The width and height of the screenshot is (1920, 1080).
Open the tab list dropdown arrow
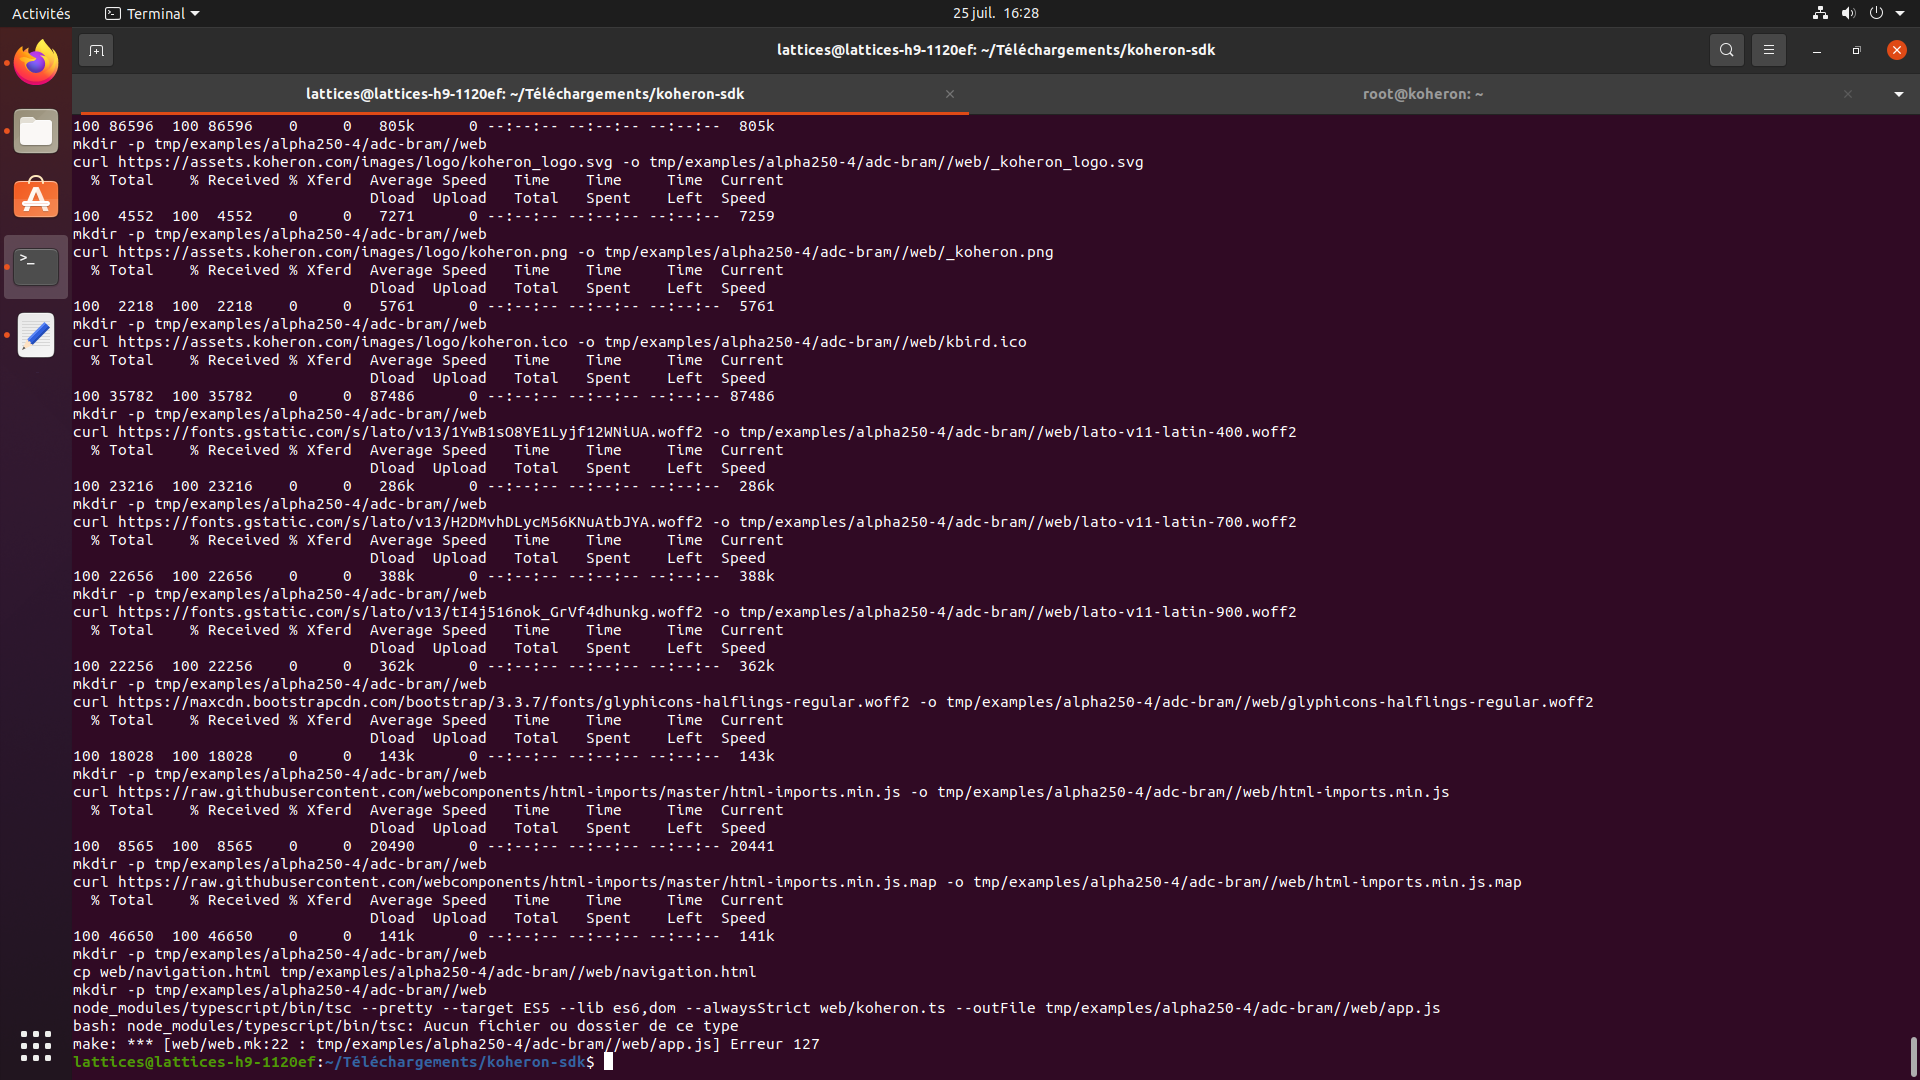[x=1897, y=94]
